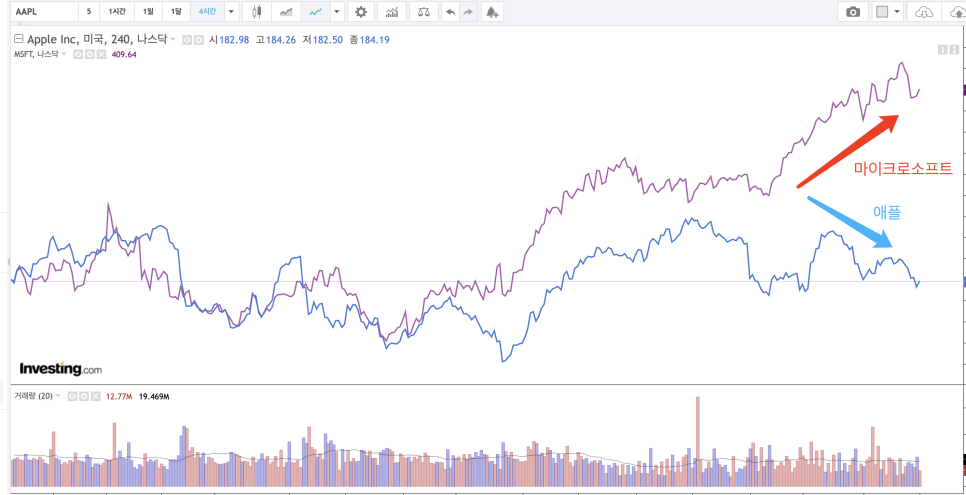Select the 1시간 interval

click(x=116, y=12)
